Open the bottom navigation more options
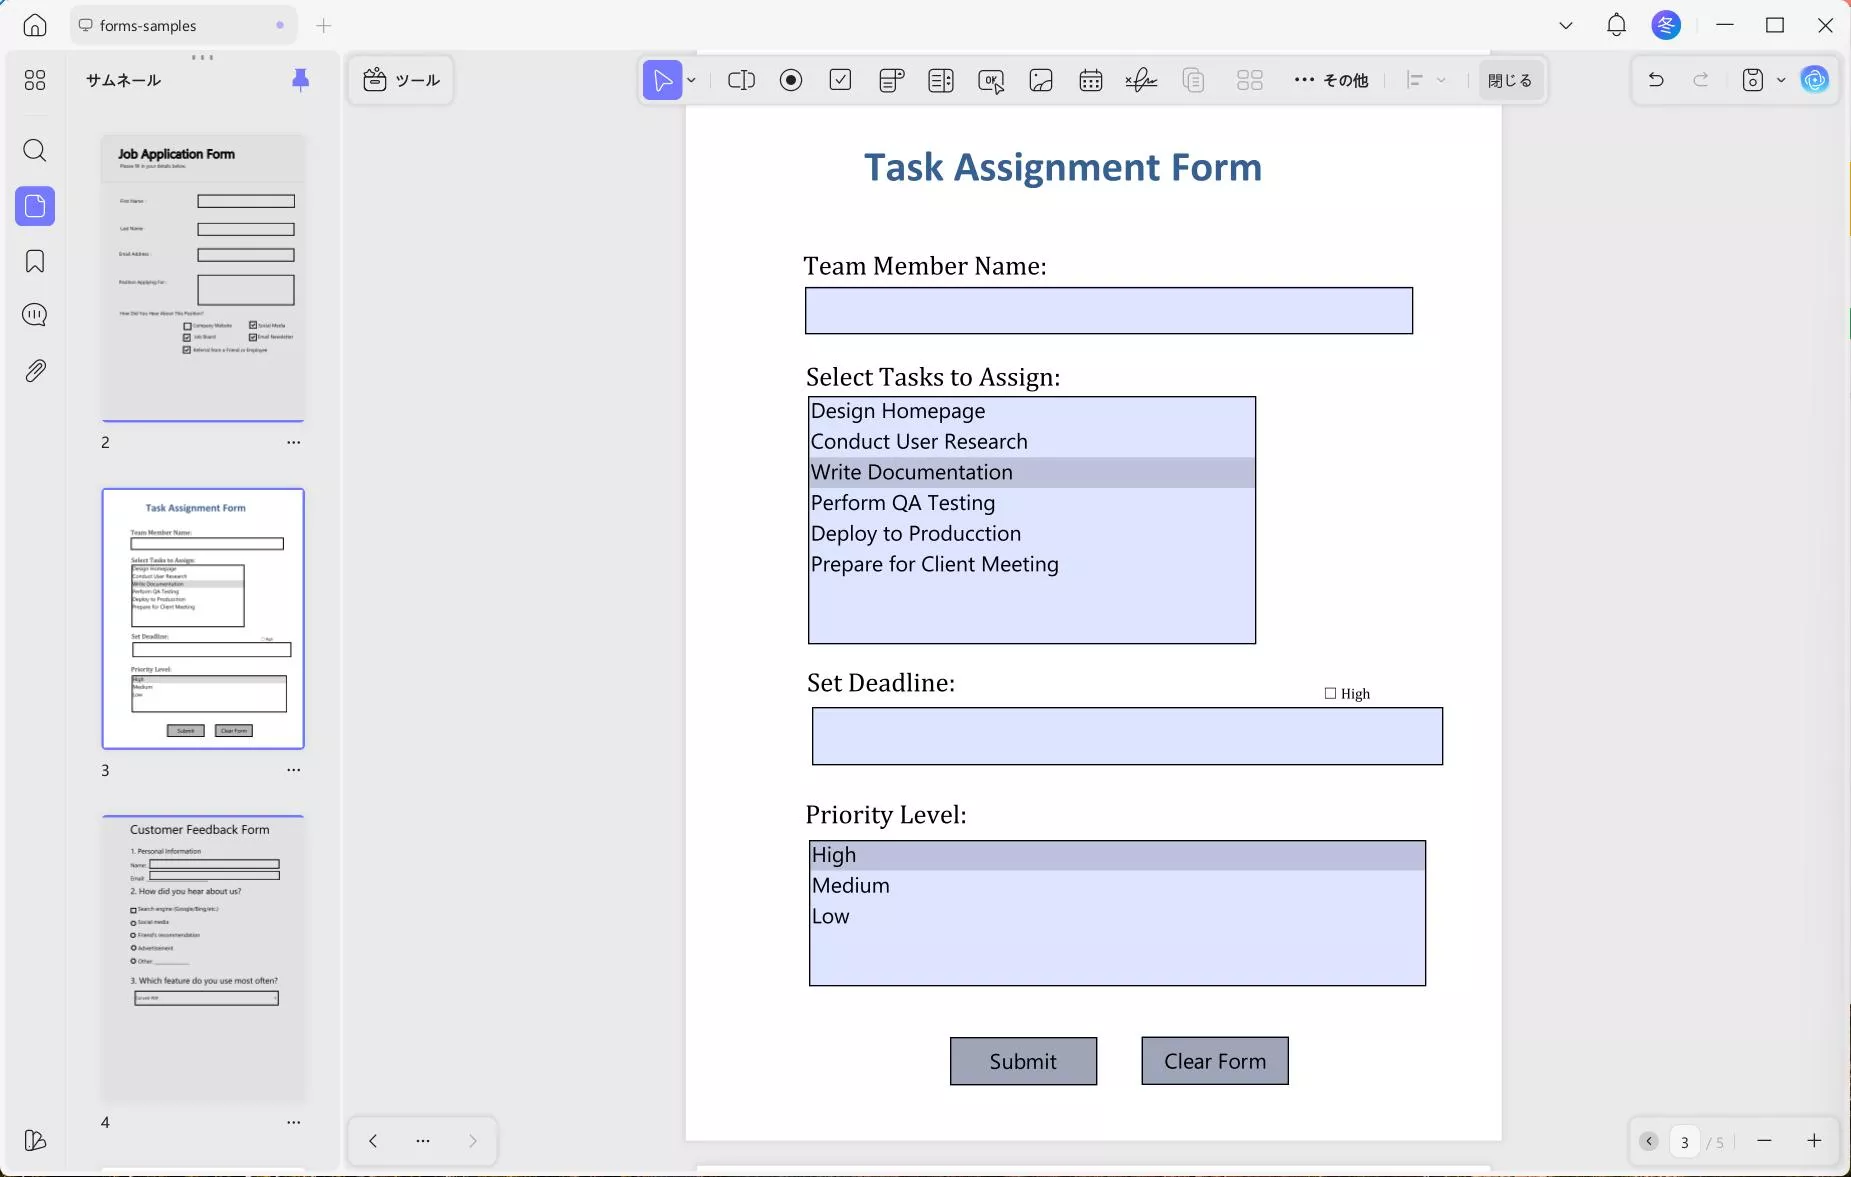Viewport: 1851px width, 1177px height. pos(423,1141)
